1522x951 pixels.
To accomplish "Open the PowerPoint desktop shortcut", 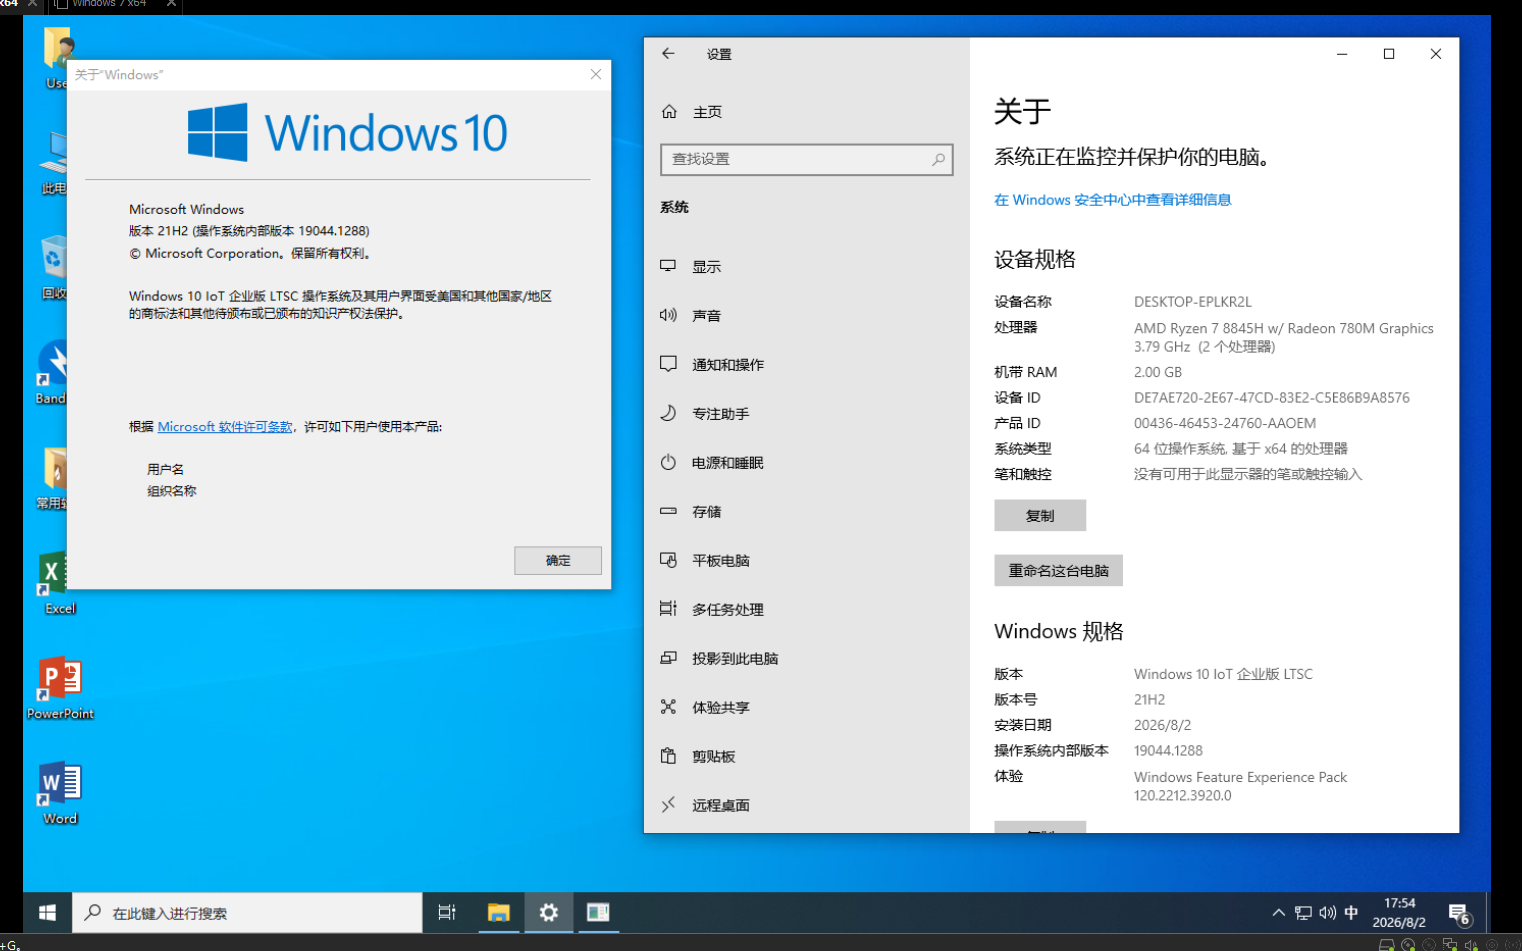I will click(x=60, y=688).
